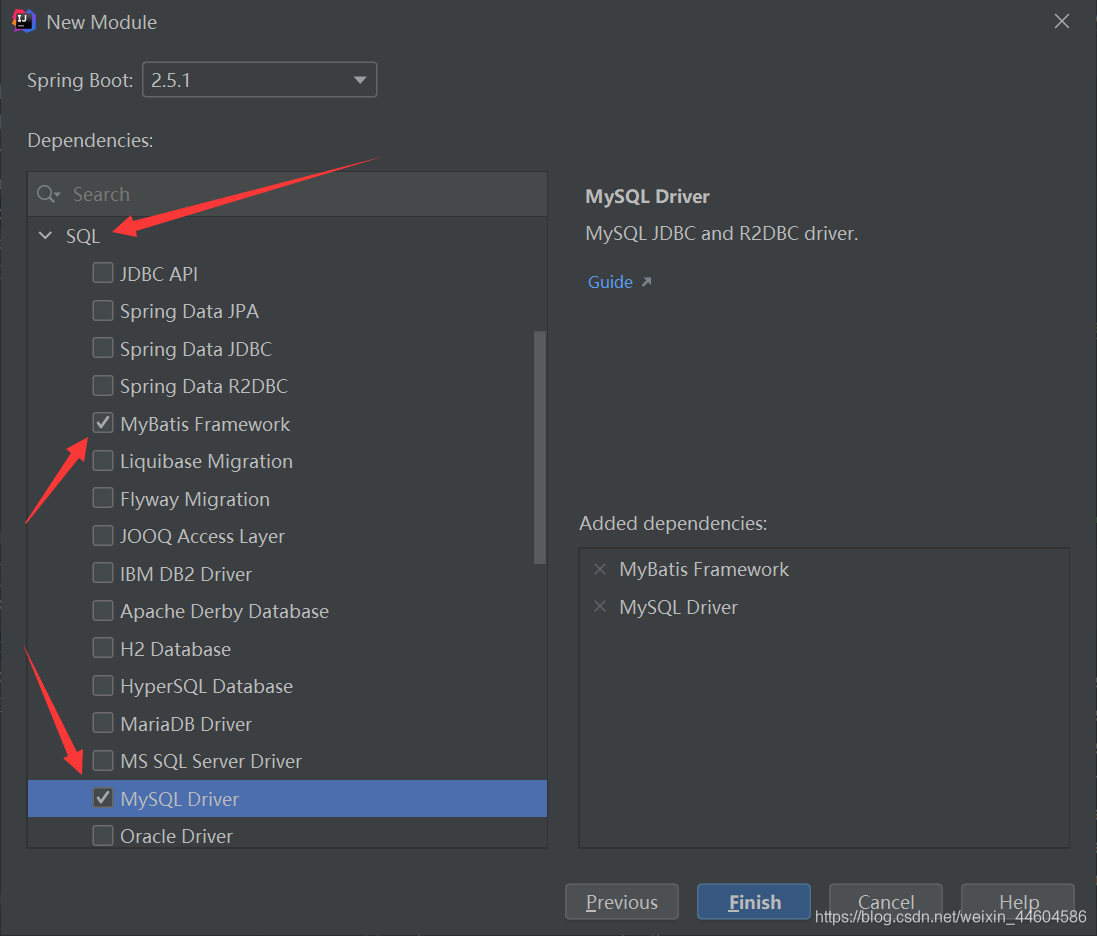
Task: Select the Spring Data JPA label text
Action: [x=189, y=311]
